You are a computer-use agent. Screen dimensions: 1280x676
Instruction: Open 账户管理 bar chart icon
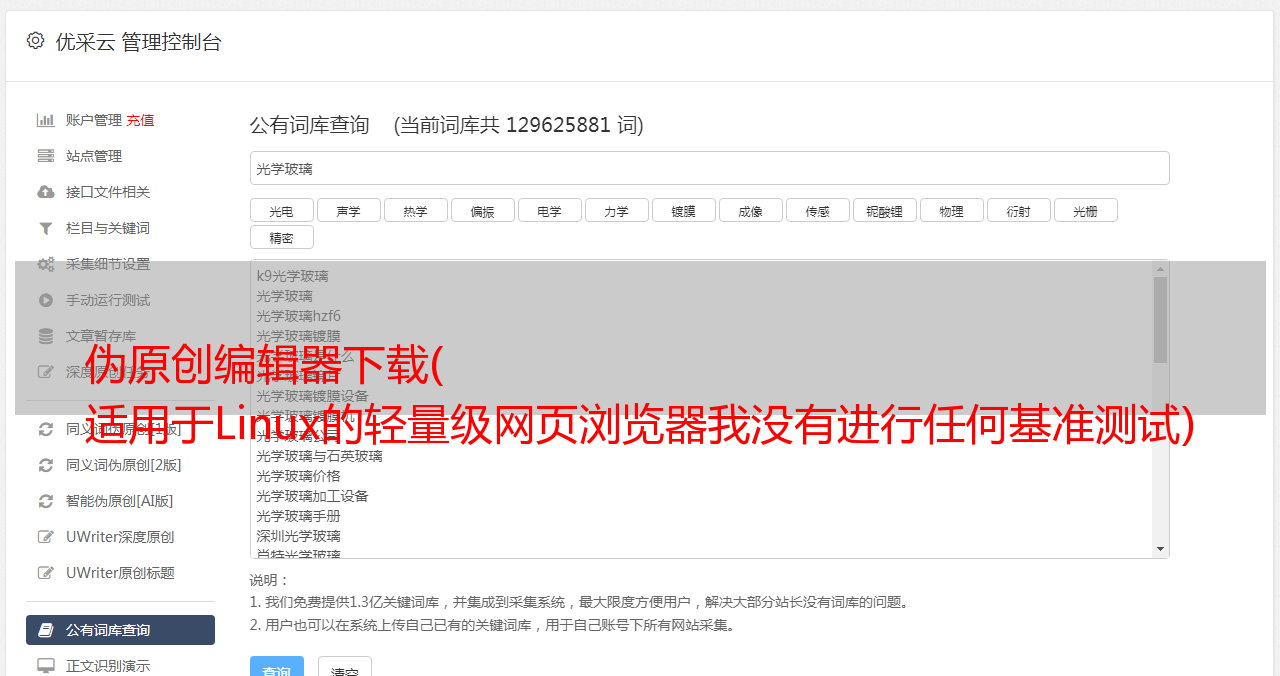coord(45,120)
